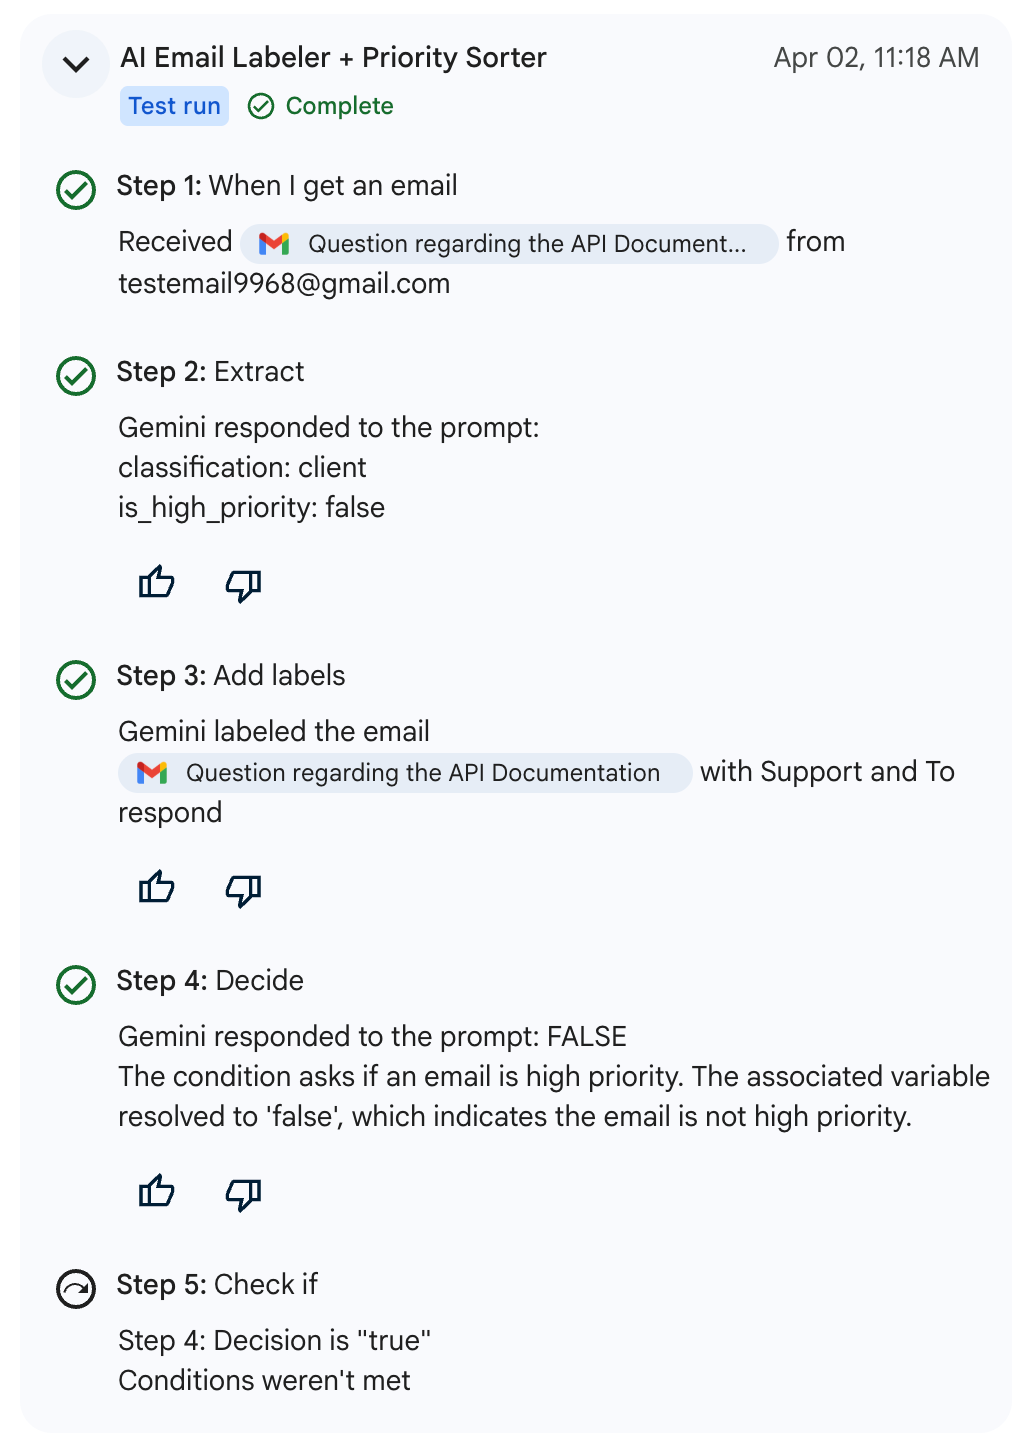Click Step 4 green checkmark status icon

pos(76,985)
